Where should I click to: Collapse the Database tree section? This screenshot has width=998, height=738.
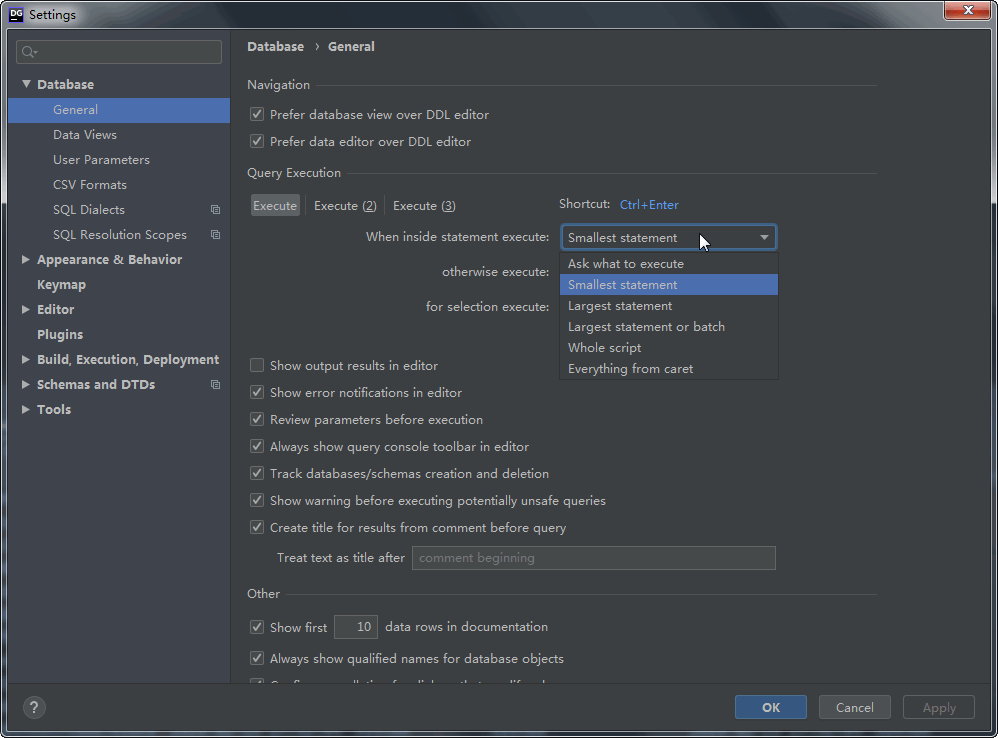click(x=27, y=85)
